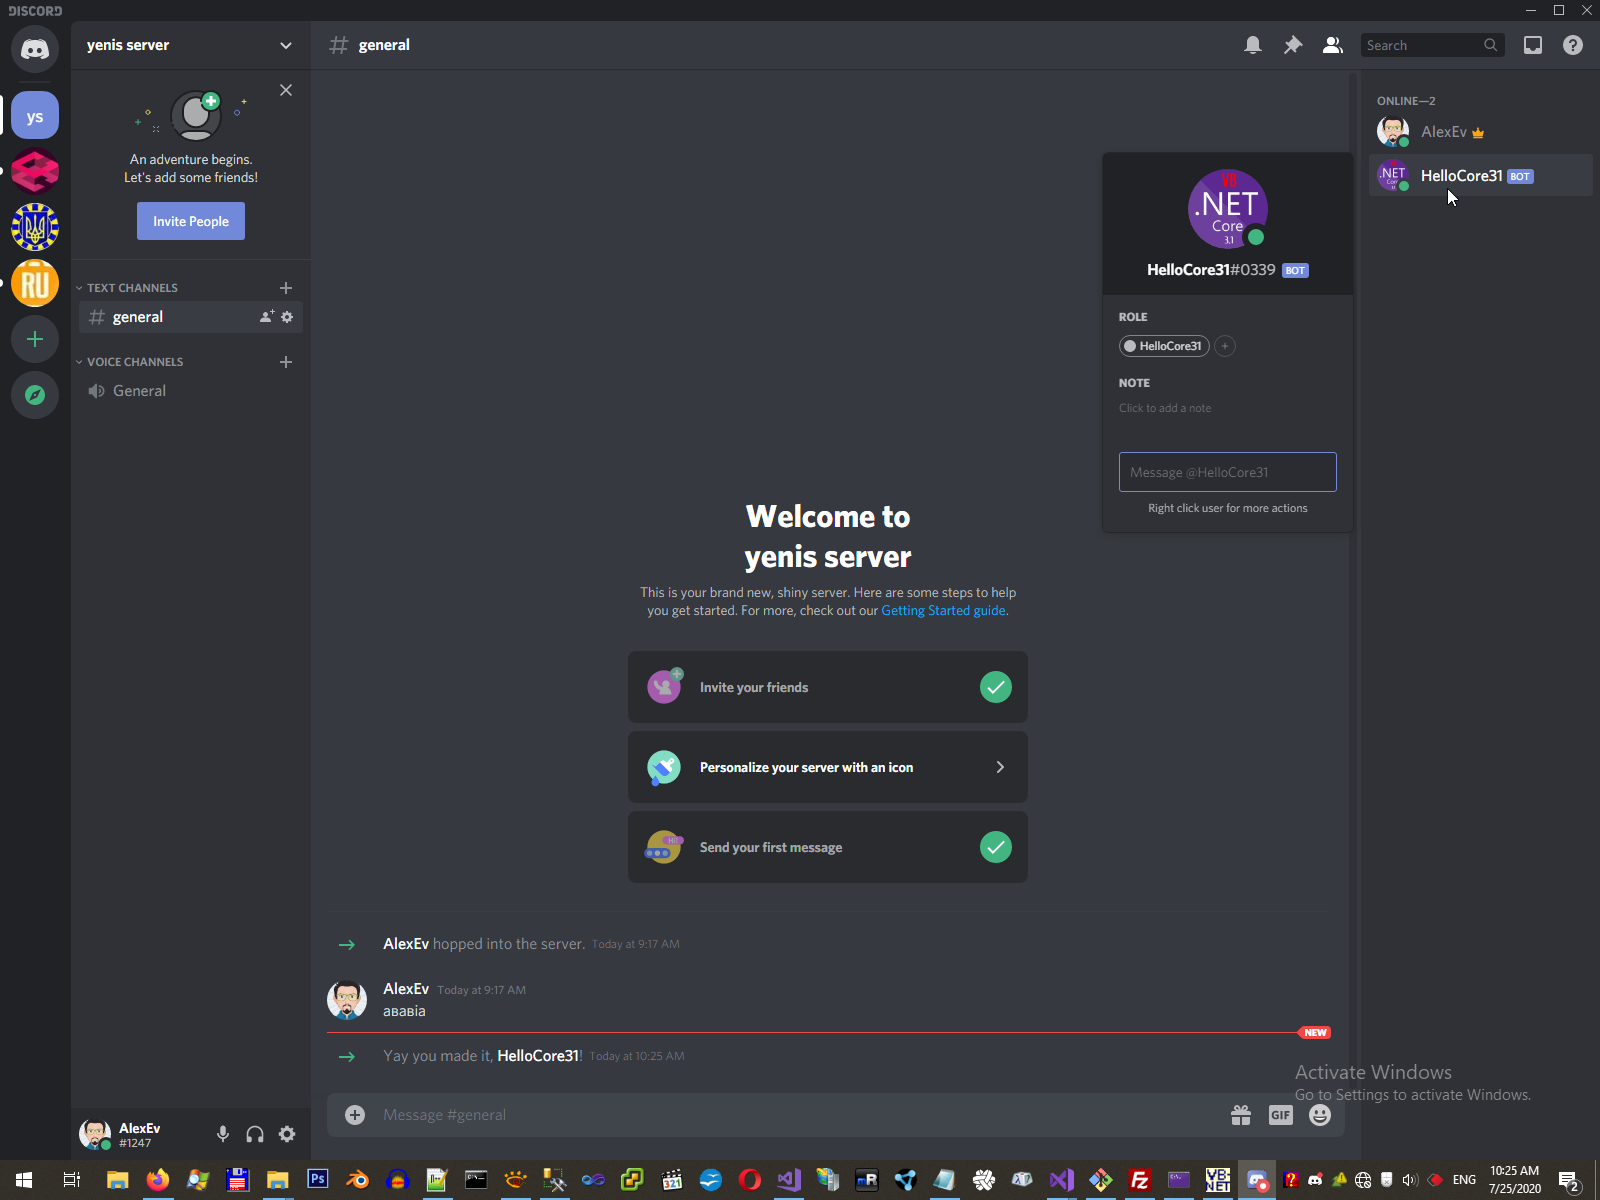The height and width of the screenshot is (1200, 1600).
Task: Click AlexEv username on the message
Action: pos(406,989)
